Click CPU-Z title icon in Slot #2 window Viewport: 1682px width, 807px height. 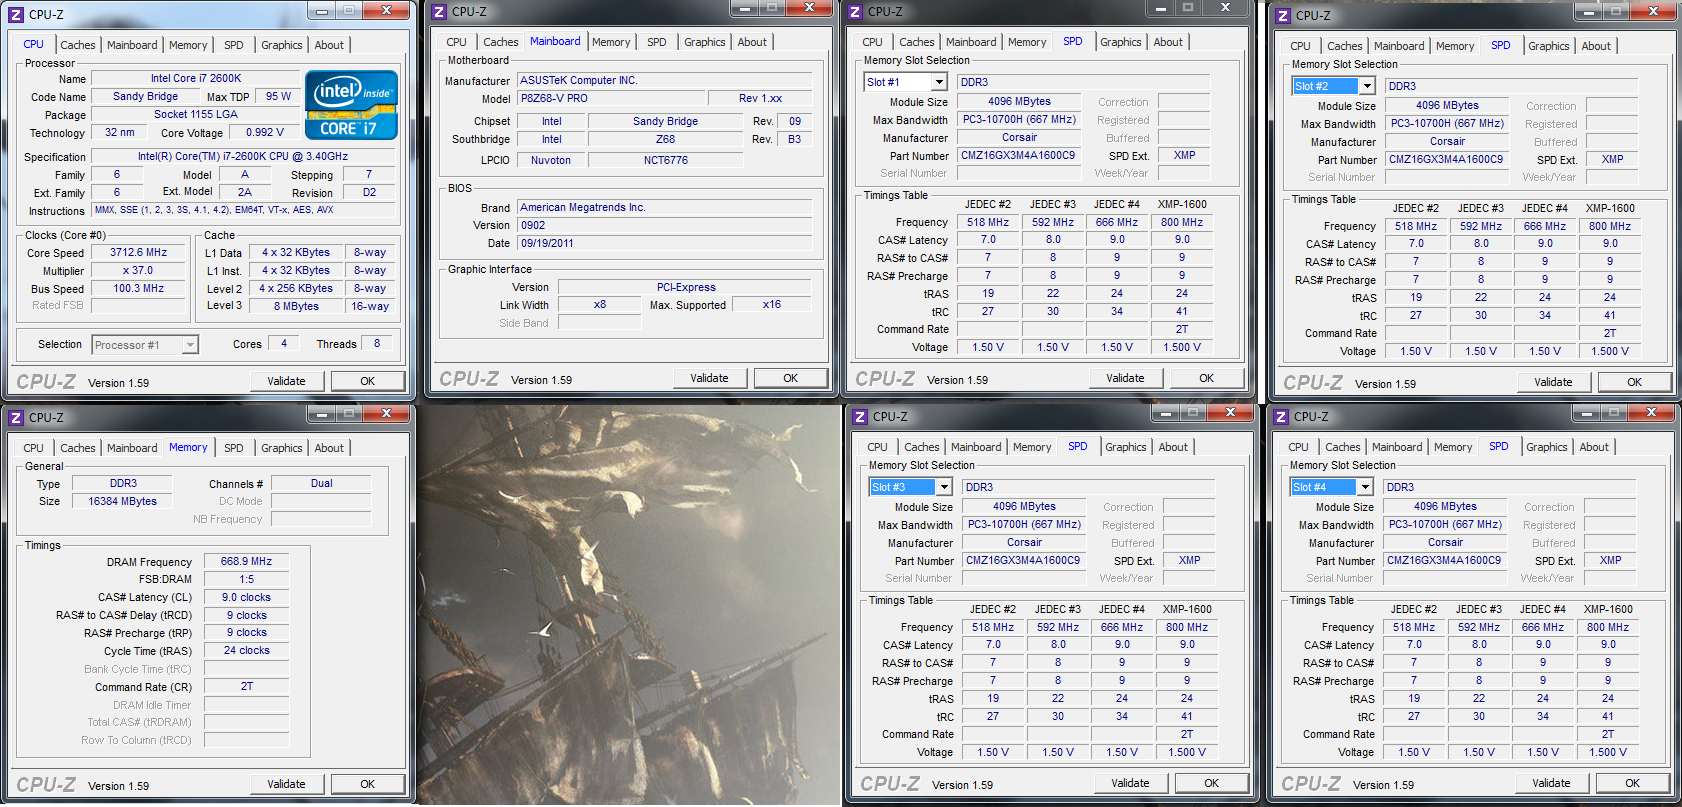1283,16
